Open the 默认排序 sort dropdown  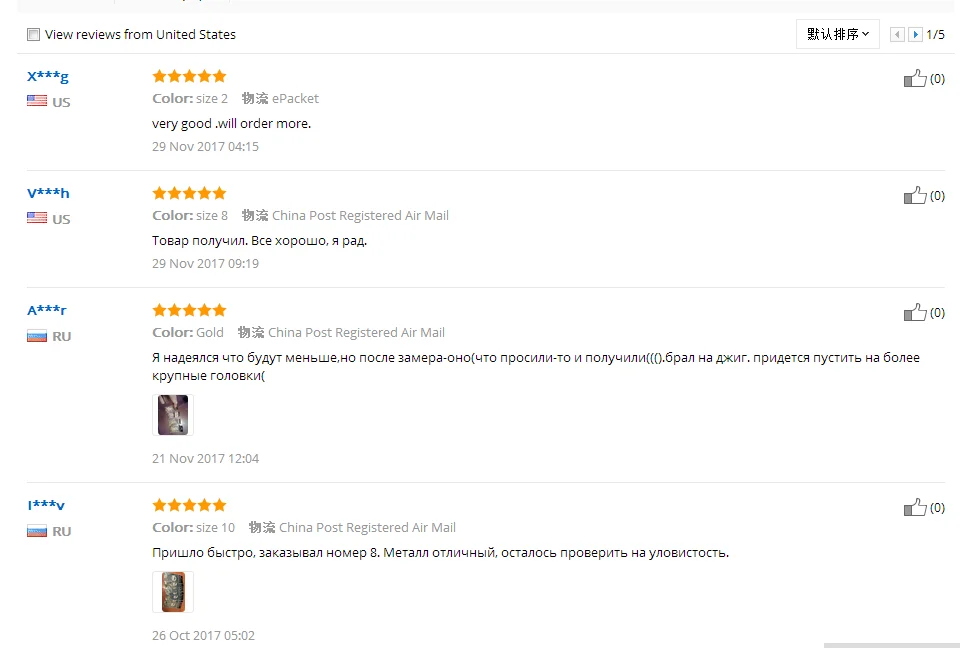(x=838, y=34)
